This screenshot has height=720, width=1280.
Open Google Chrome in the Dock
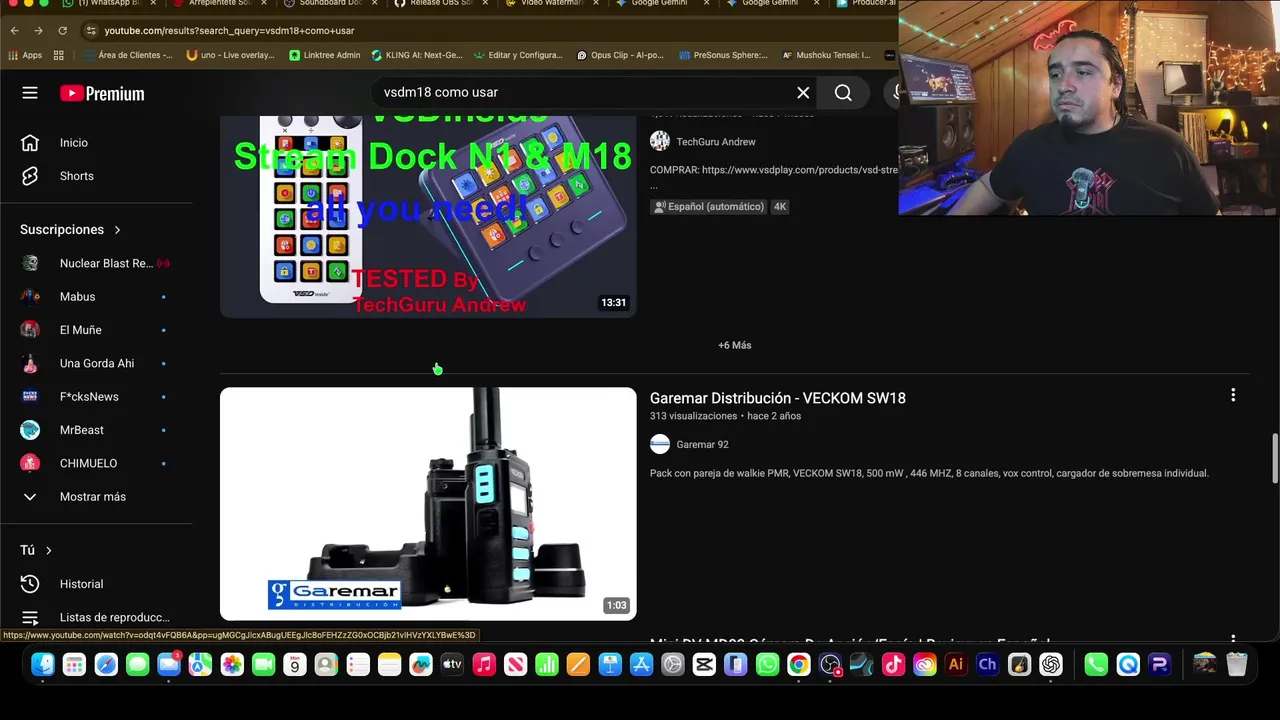pyautogui.click(x=798, y=664)
